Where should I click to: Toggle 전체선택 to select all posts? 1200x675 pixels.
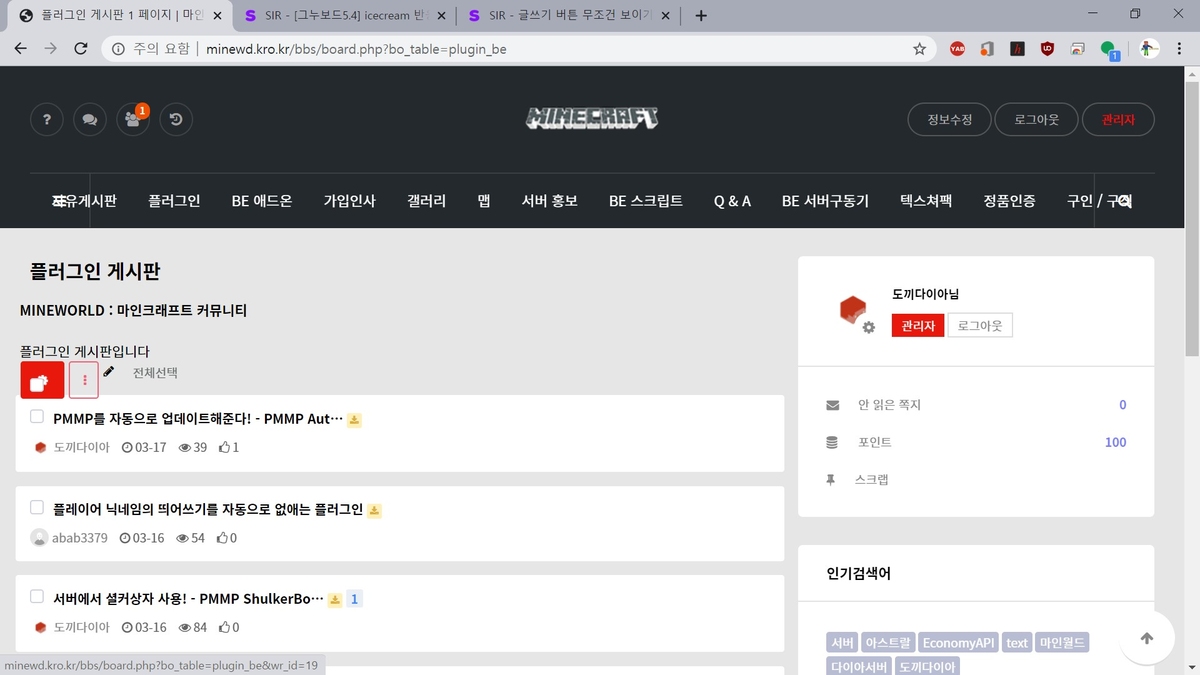pyautogui.click(x=155, y=372)
